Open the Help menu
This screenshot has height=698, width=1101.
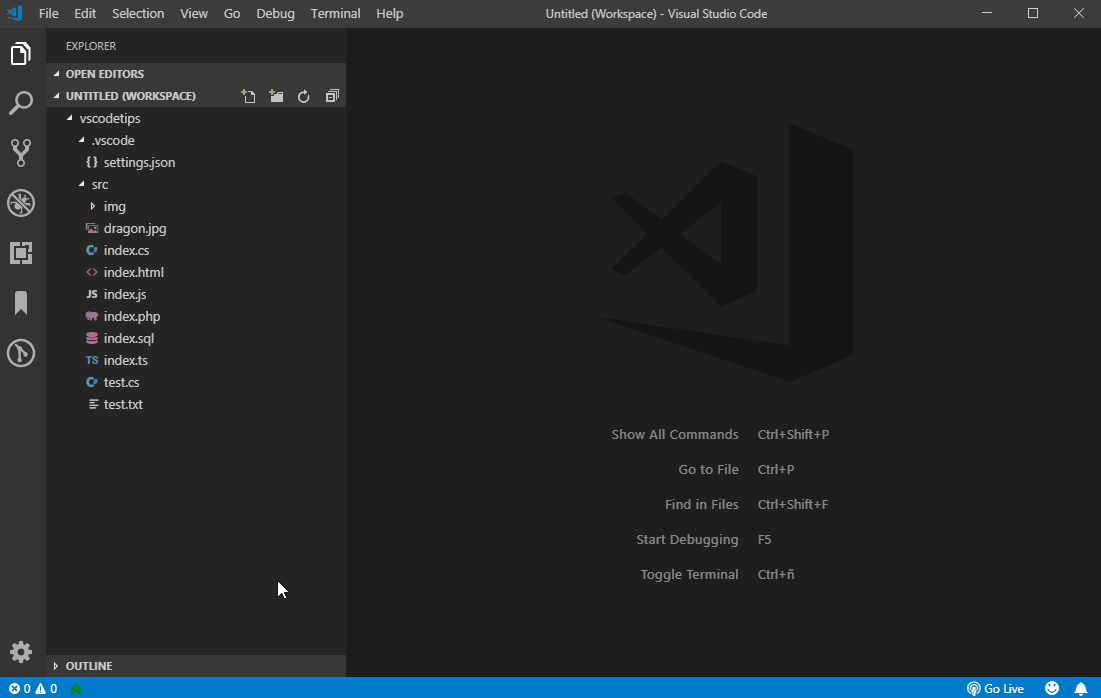(390, 13)
